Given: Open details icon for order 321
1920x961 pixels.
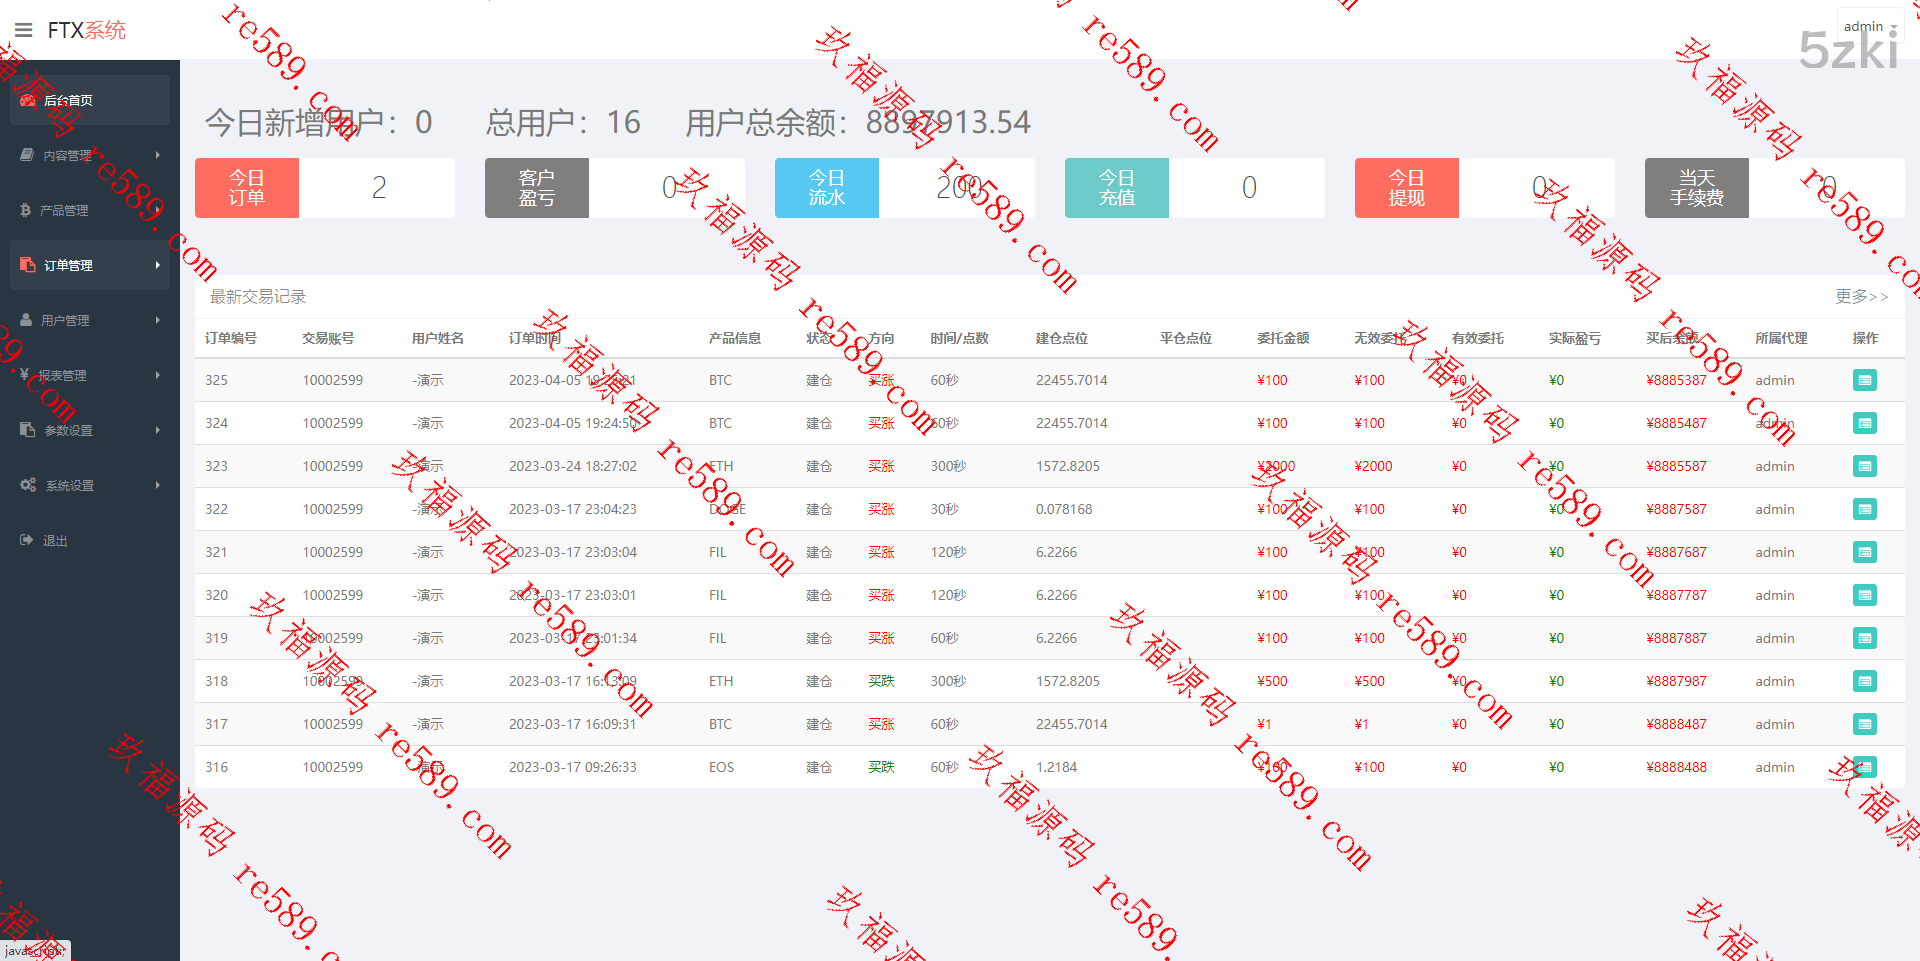Looking at the screenshot, I should pyautogui.click(x=1864, y=552).
